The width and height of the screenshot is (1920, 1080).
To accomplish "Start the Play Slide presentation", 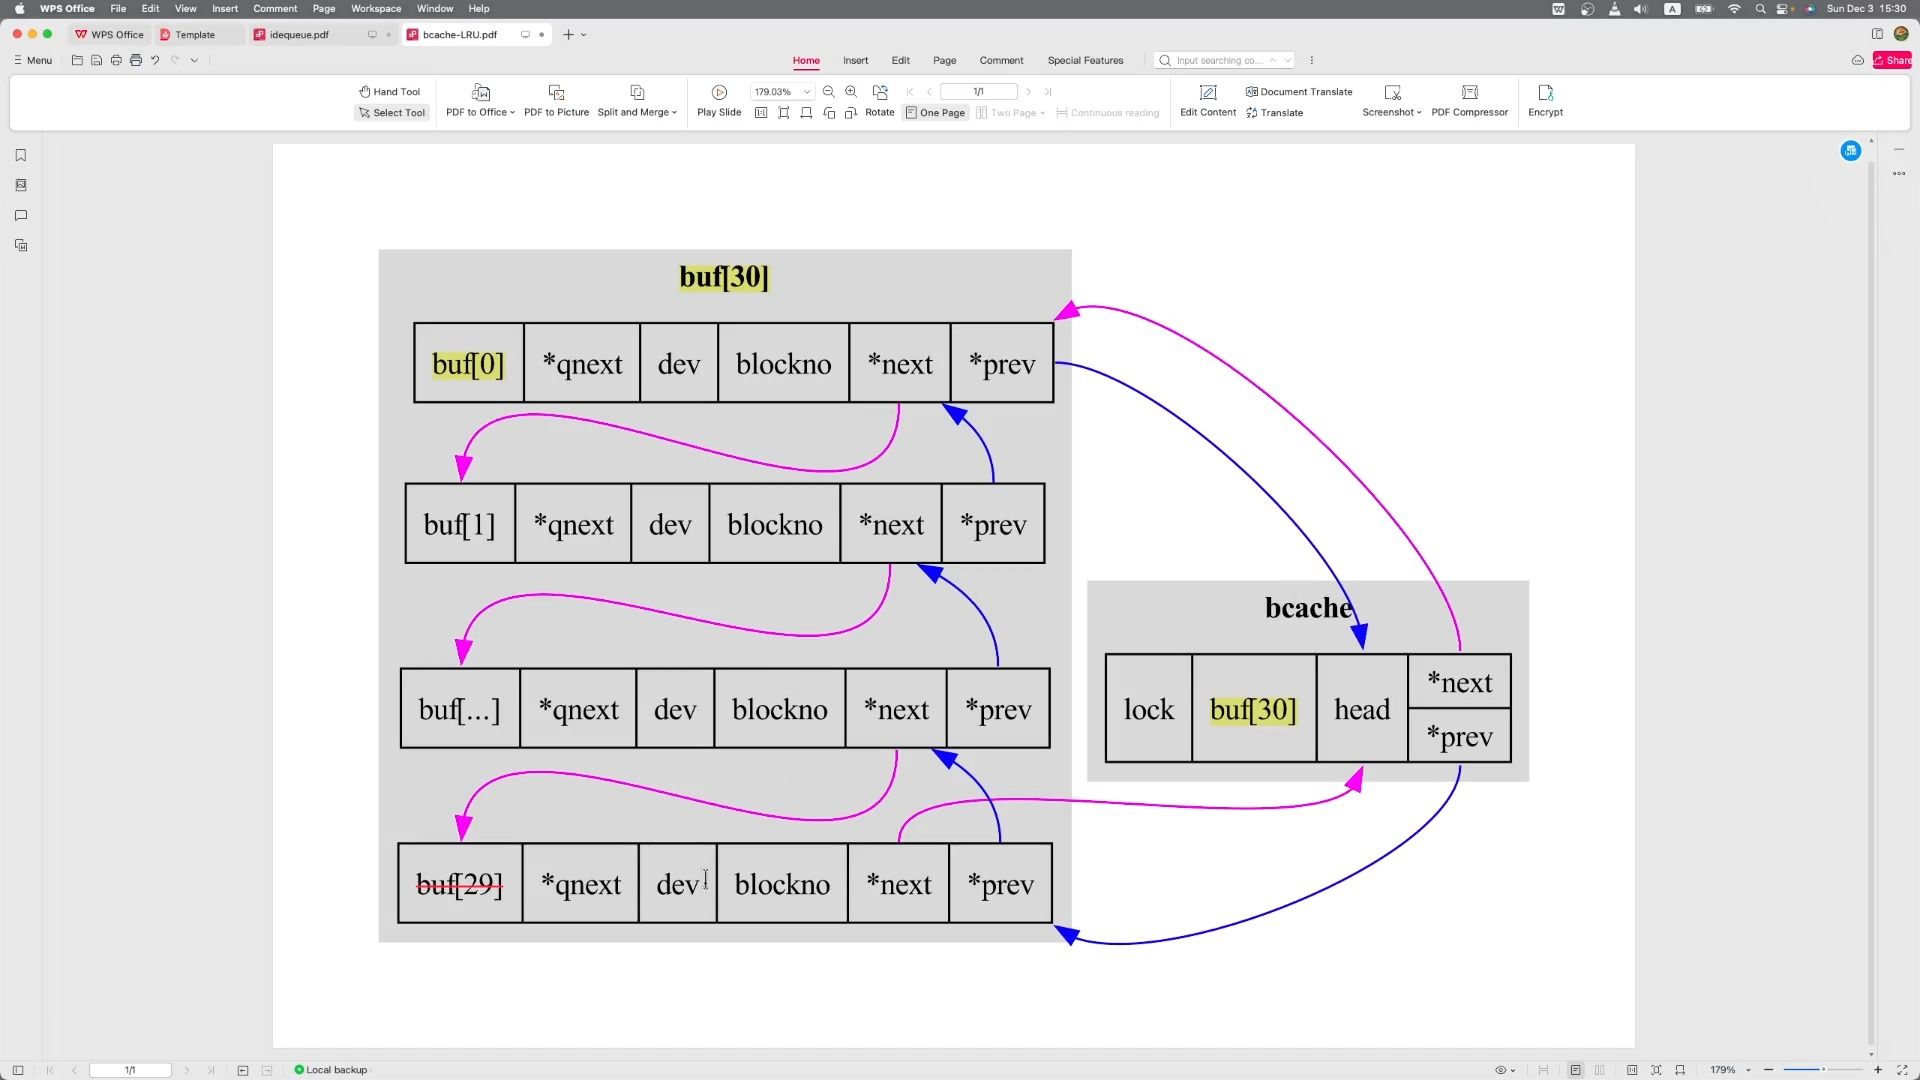I will (x=719, y=102).
